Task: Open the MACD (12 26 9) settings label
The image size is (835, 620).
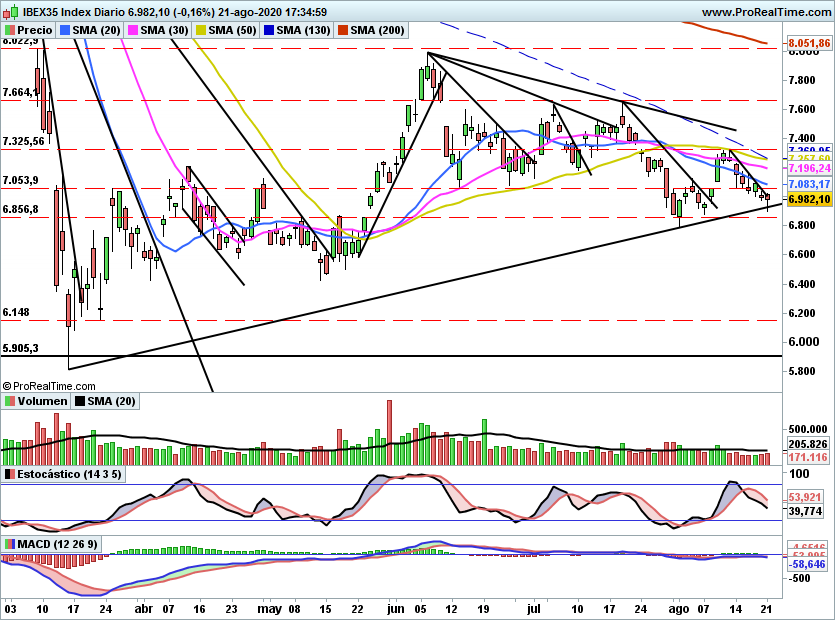Action: tap(57, 544)
